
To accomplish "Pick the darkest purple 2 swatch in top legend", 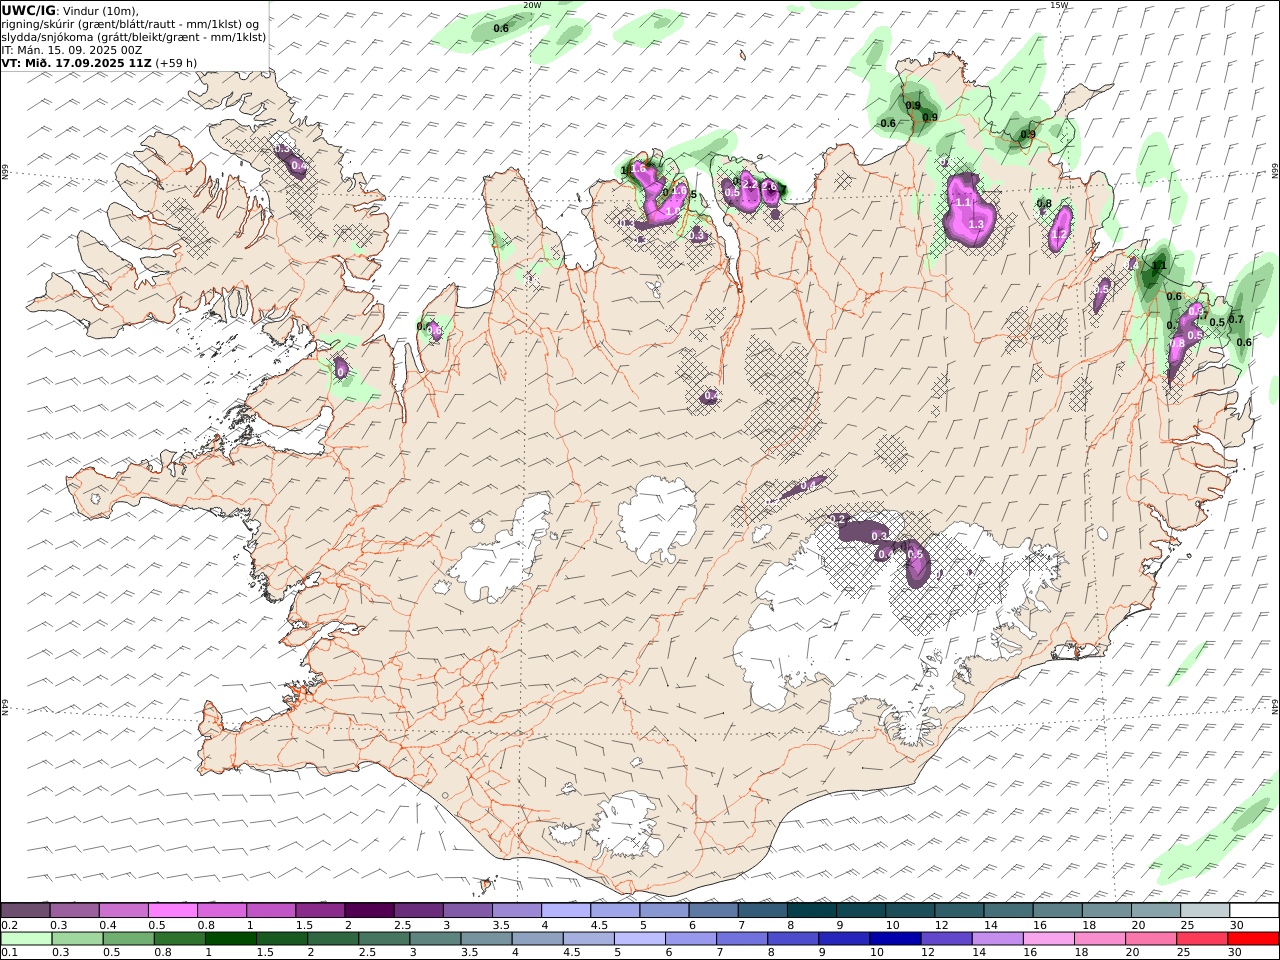I will (370, 910).
